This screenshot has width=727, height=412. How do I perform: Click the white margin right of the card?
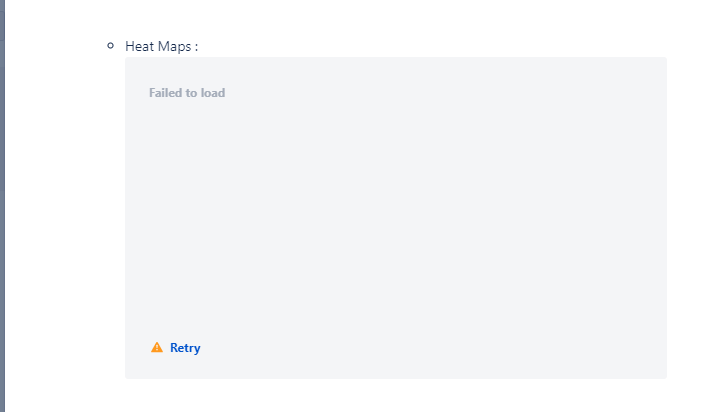tap(697, 218)
